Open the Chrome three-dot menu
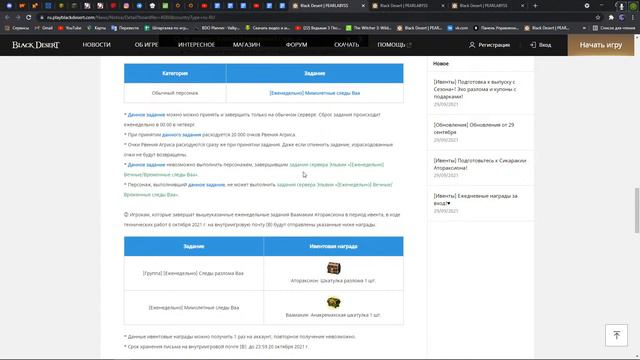 tap(634, 18)
